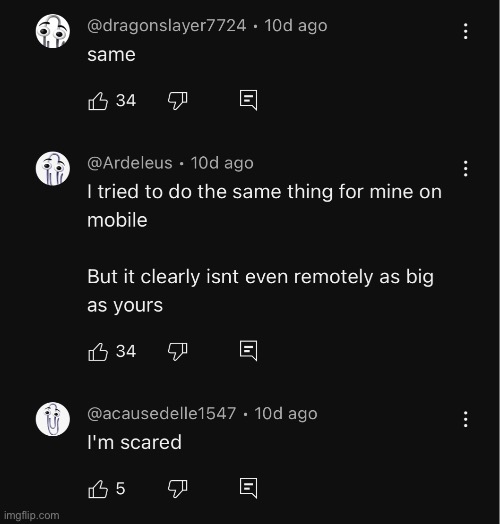
Task: Reply to the "I'm scared" comment
Action: (x=249, y=488)
